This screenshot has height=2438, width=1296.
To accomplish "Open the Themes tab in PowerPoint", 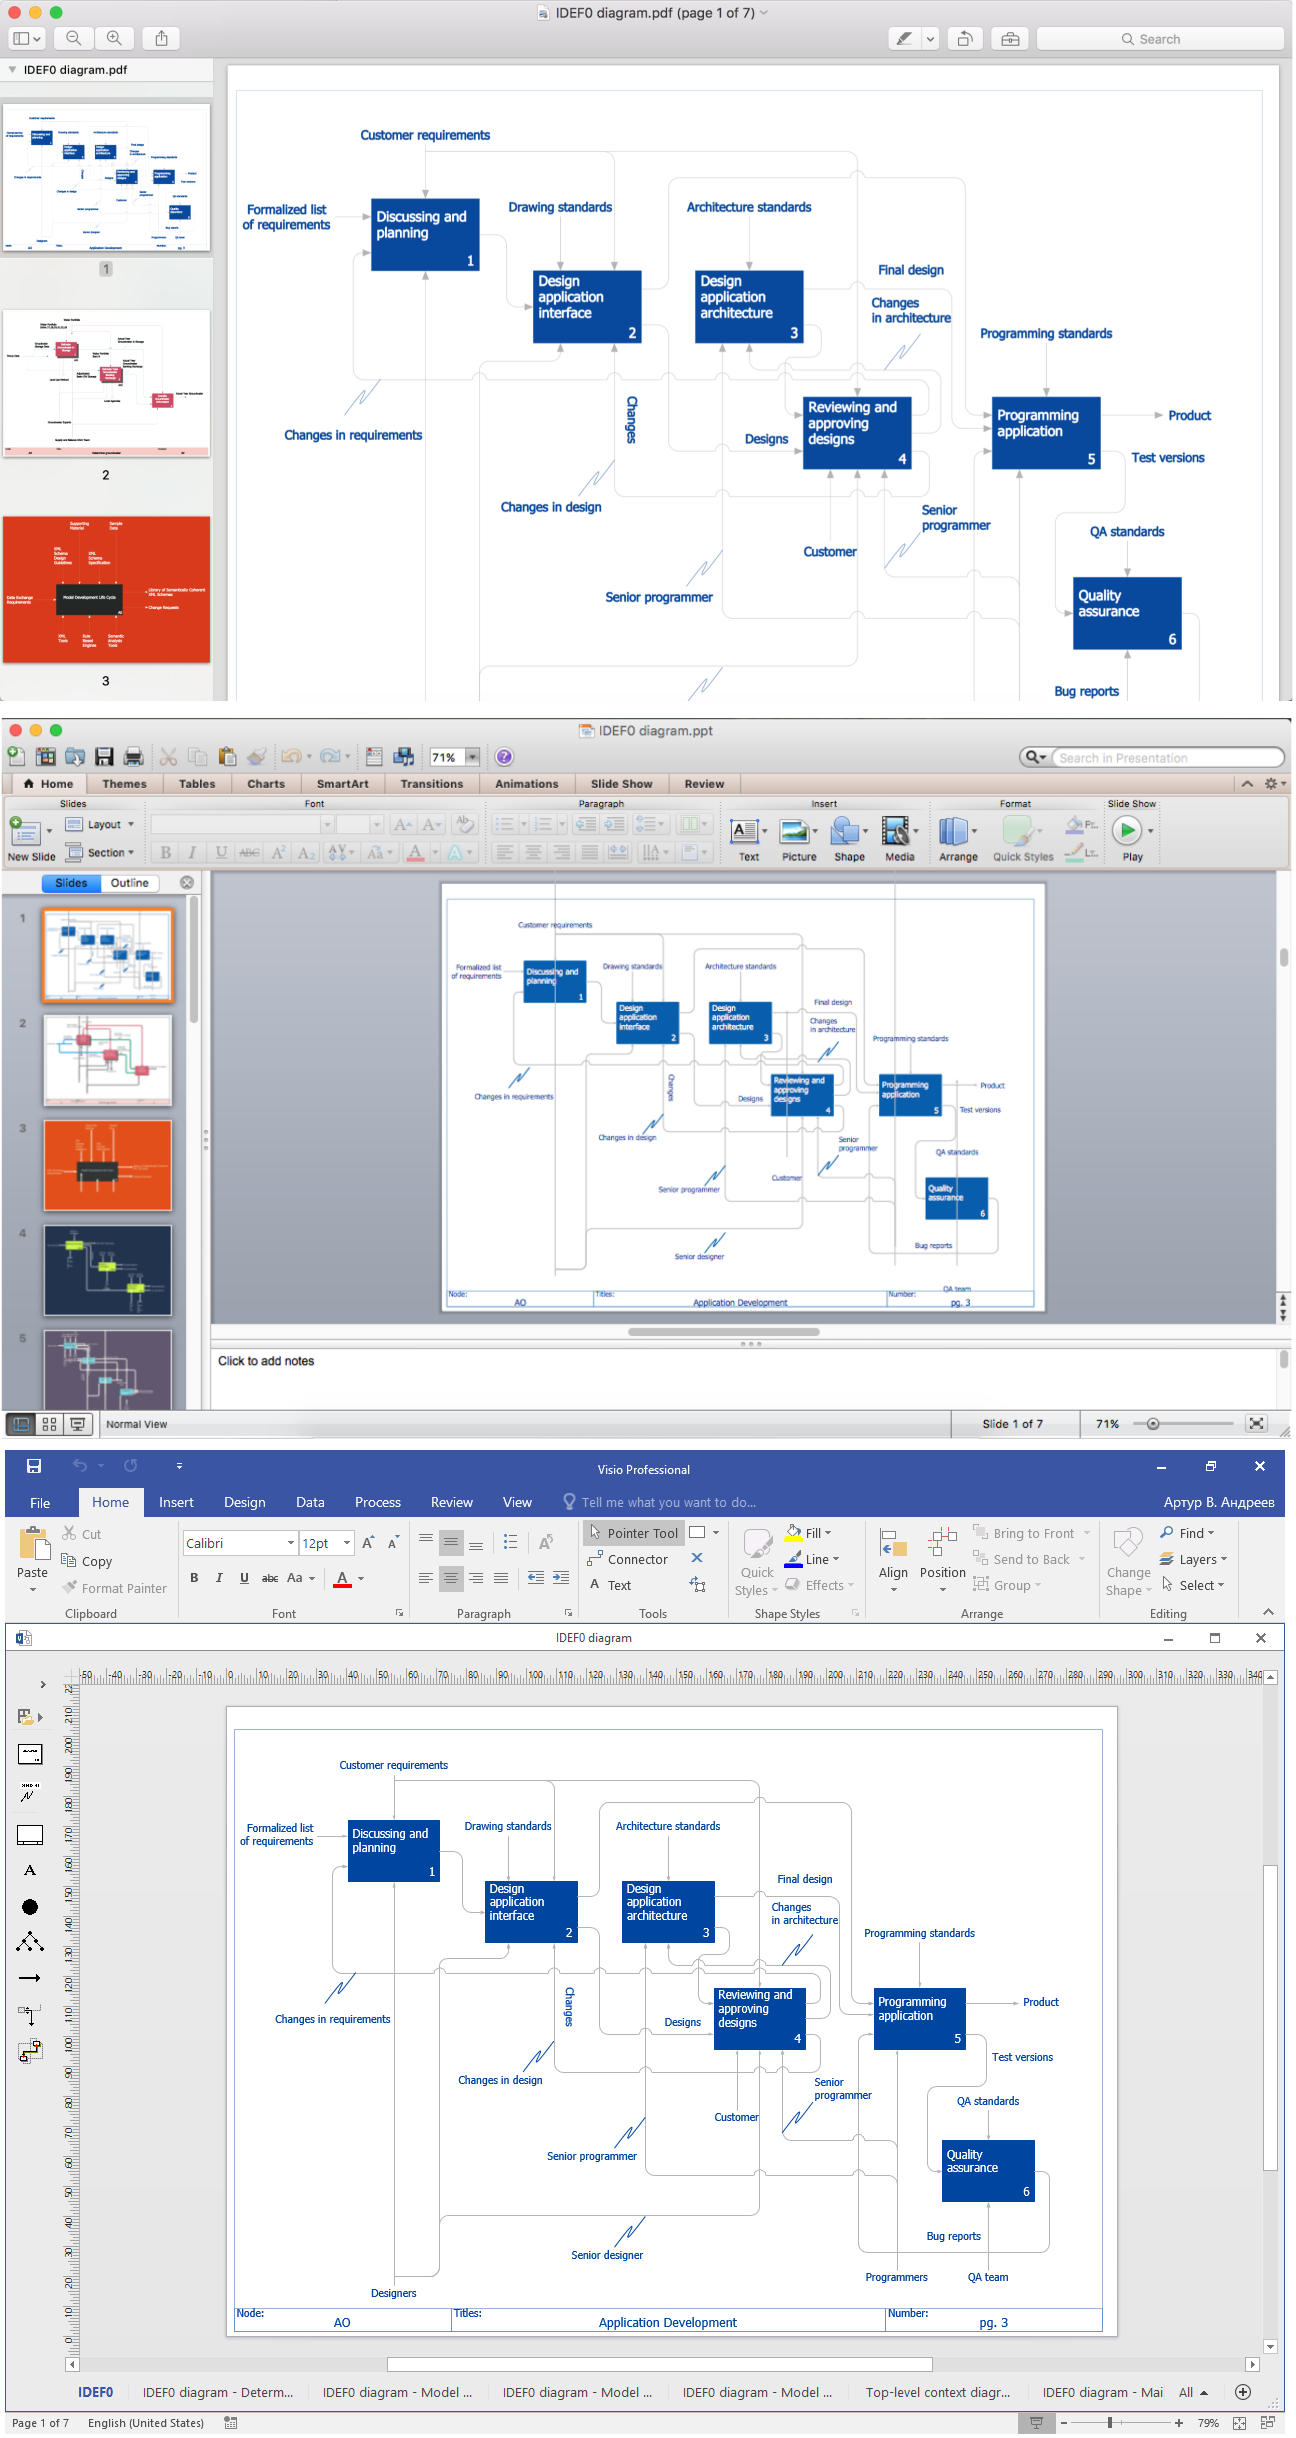I will tap(124, 784).
